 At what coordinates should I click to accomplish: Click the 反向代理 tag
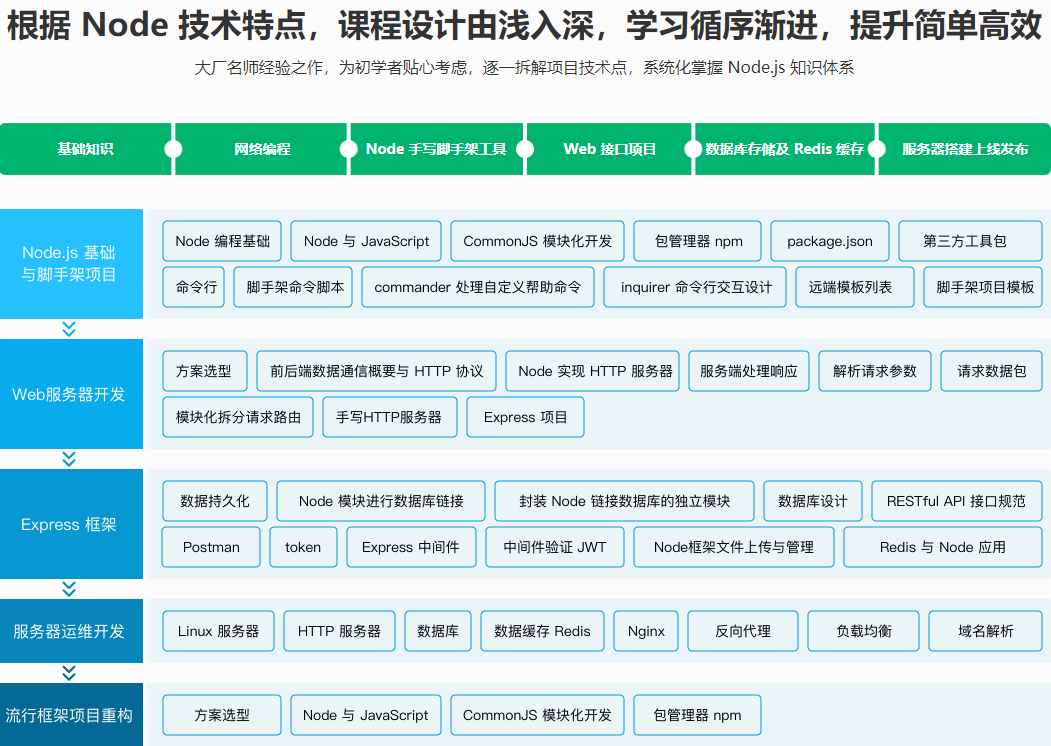coord(743,631)
